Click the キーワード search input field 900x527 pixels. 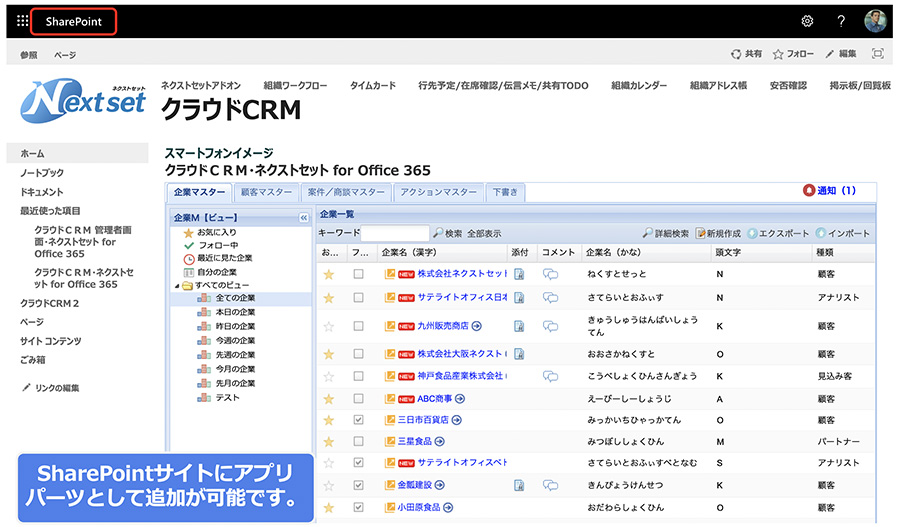pyautogui.click(x=394, y=233)
